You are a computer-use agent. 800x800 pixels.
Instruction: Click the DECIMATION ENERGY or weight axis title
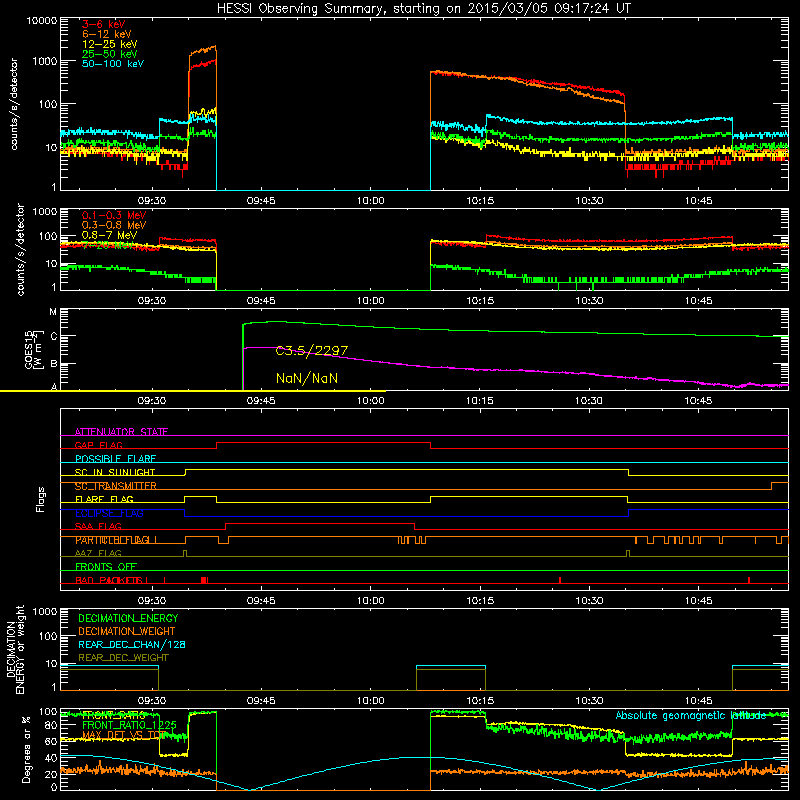(x=15, y=649)
